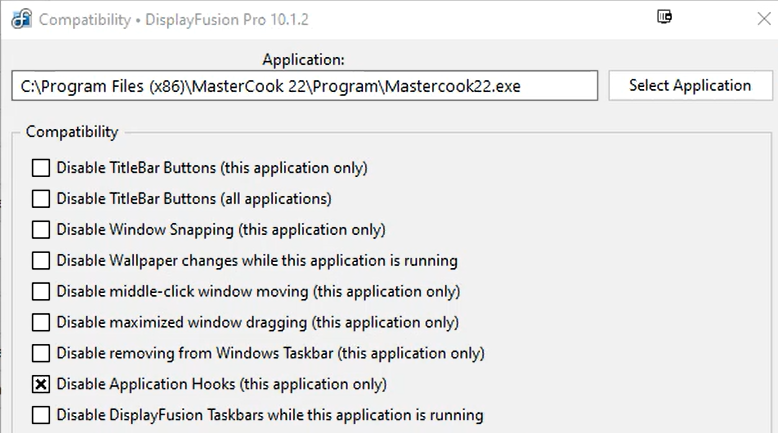The height and width of the screenshot is (433, 778).
Task: Check Disable middle-click window moving option
Action: [x=41, y=292]
